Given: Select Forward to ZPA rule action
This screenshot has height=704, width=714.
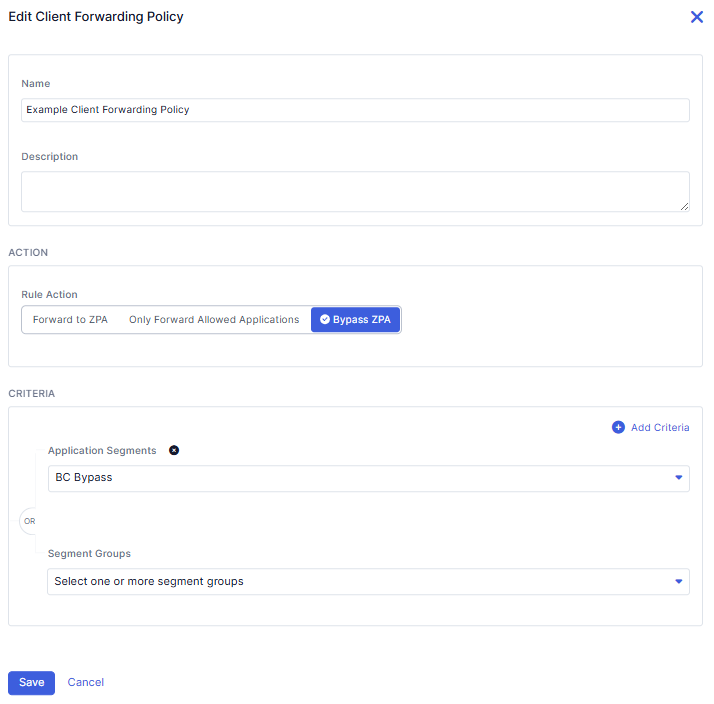Looking at the screenshot, I should (70, 320).
